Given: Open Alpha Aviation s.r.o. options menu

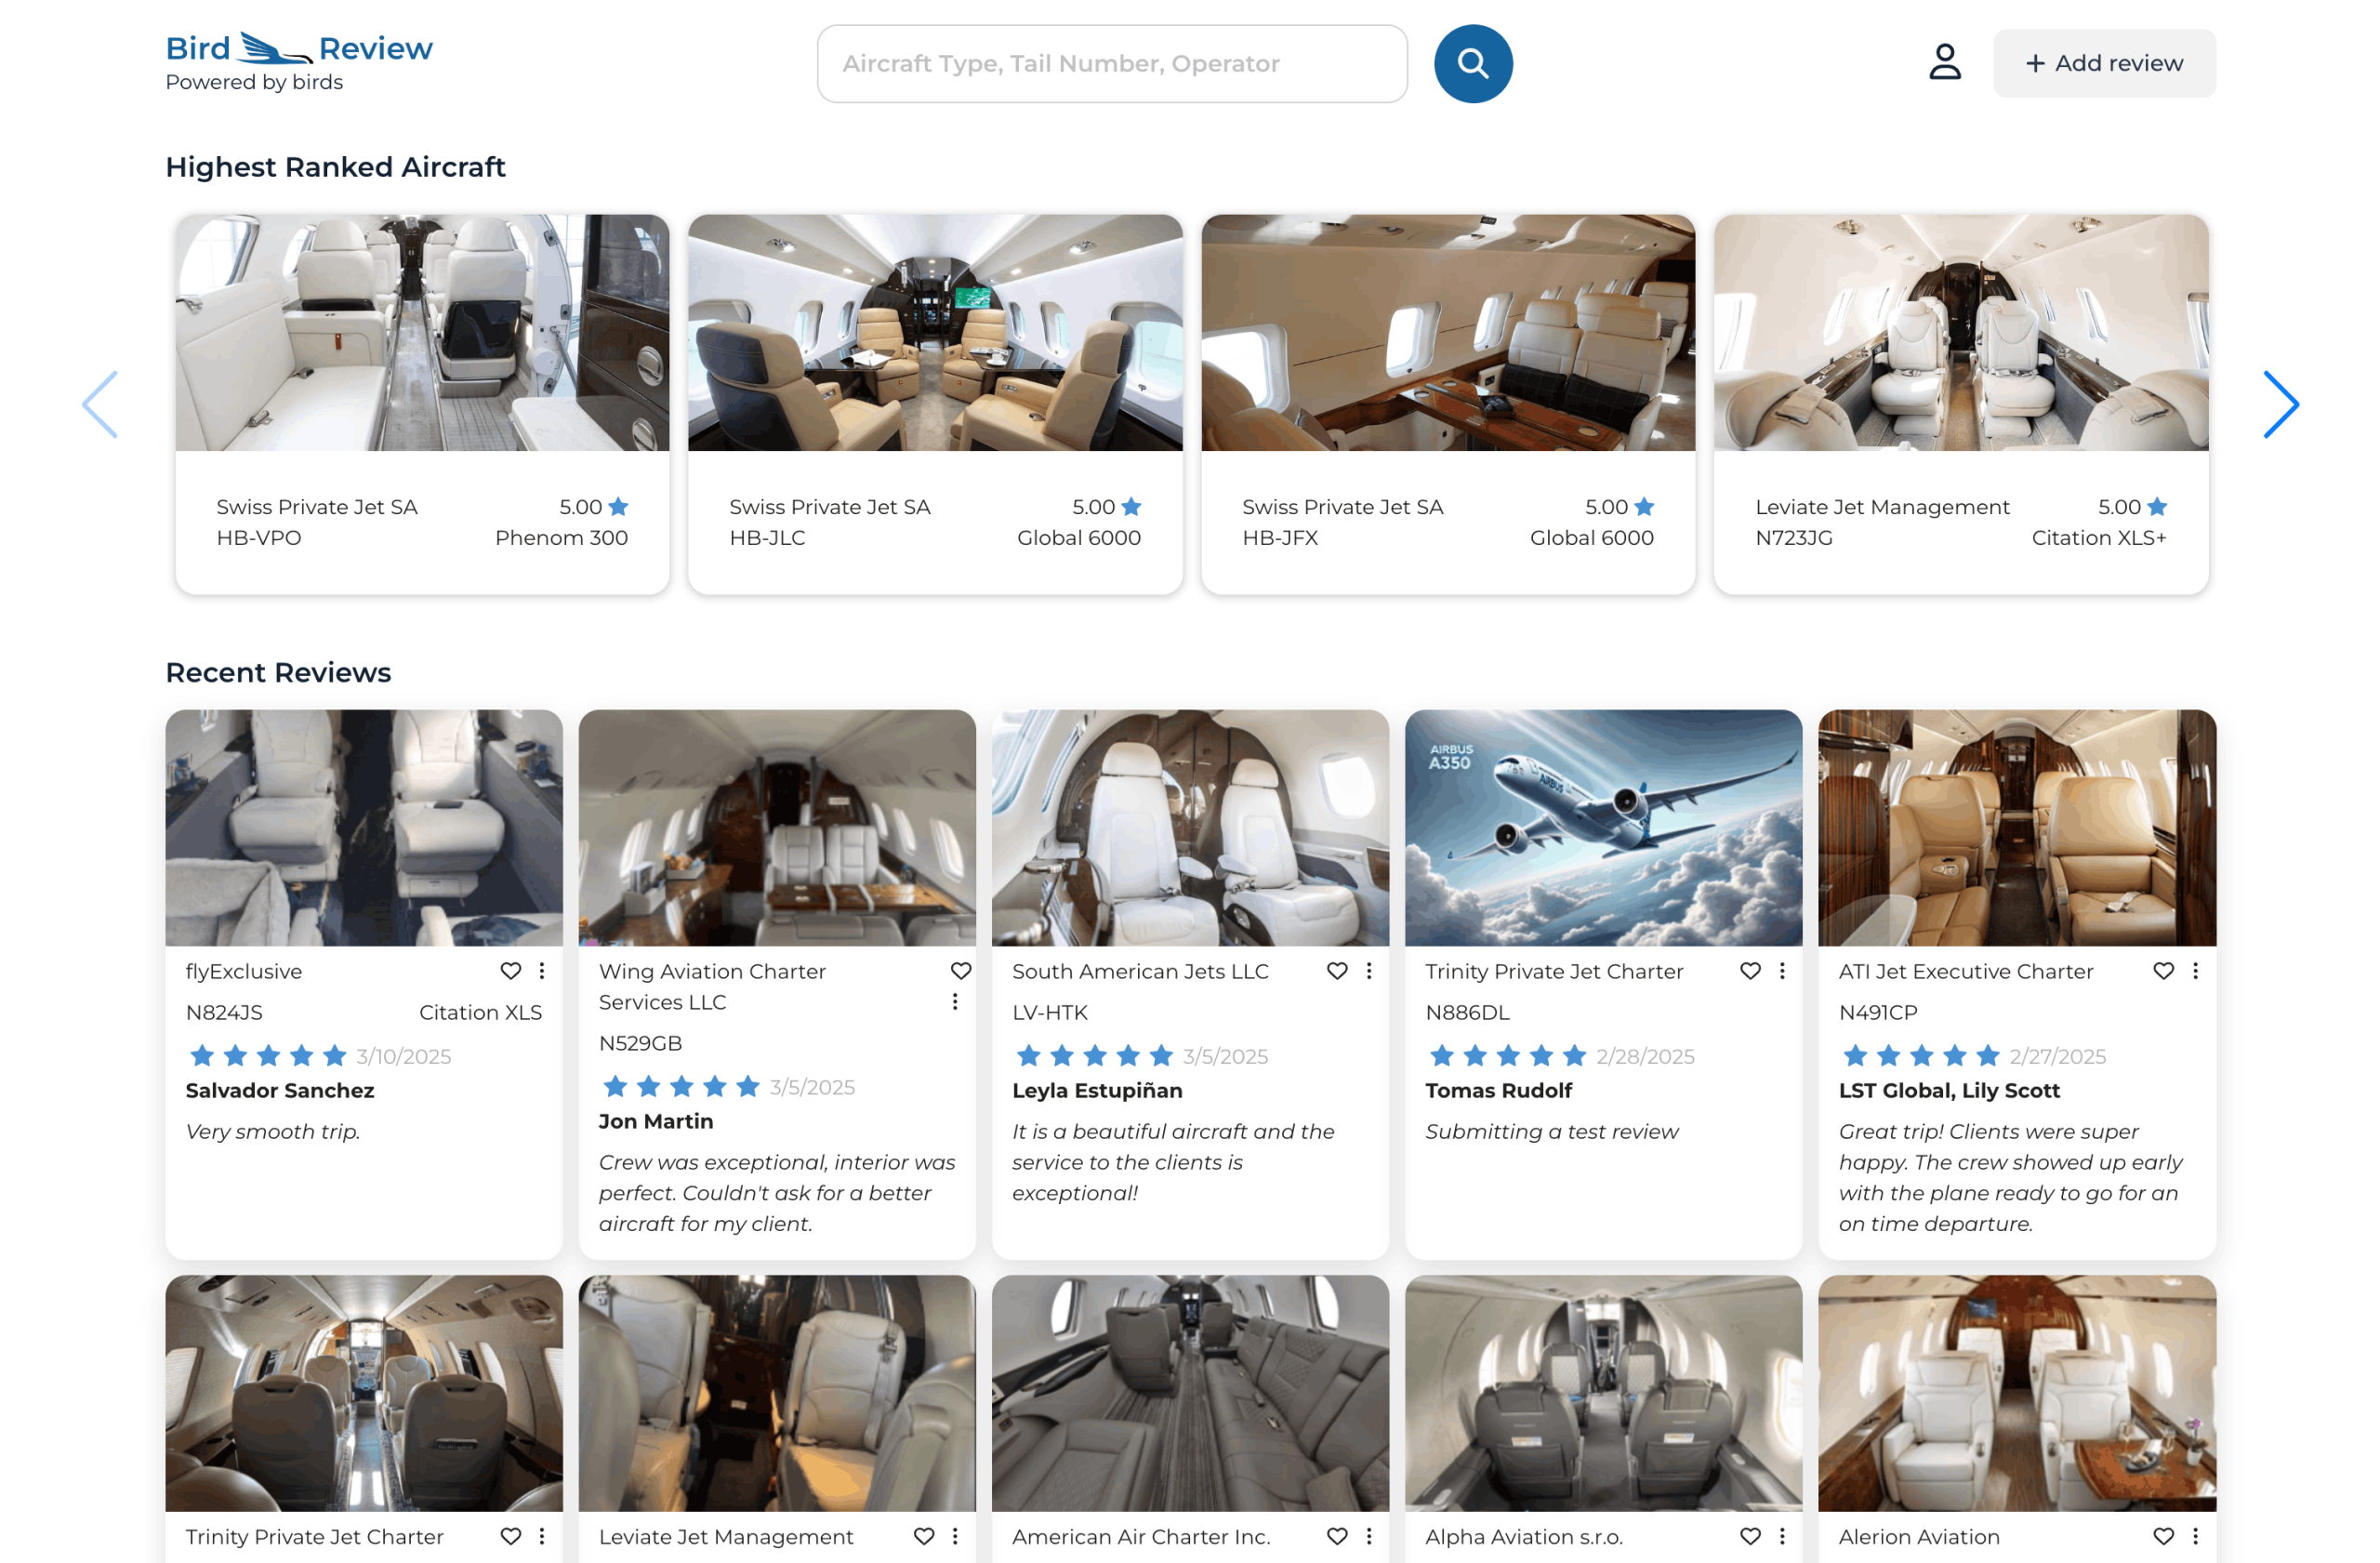Looking at the screenshot, I should click(1782, 1536).
